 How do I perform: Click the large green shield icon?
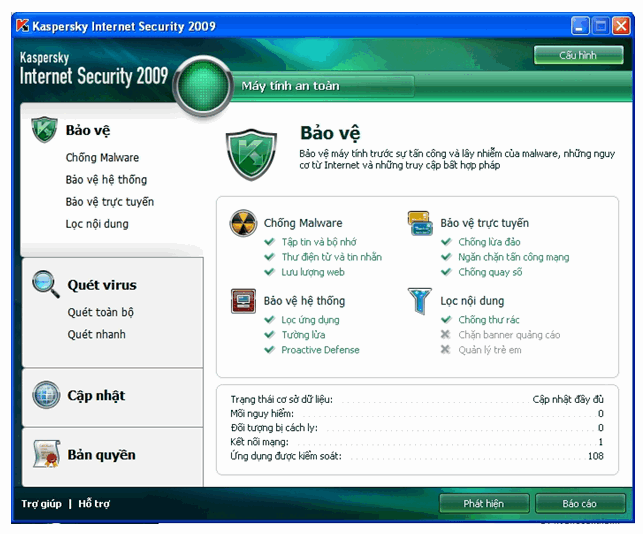[251, 154]
